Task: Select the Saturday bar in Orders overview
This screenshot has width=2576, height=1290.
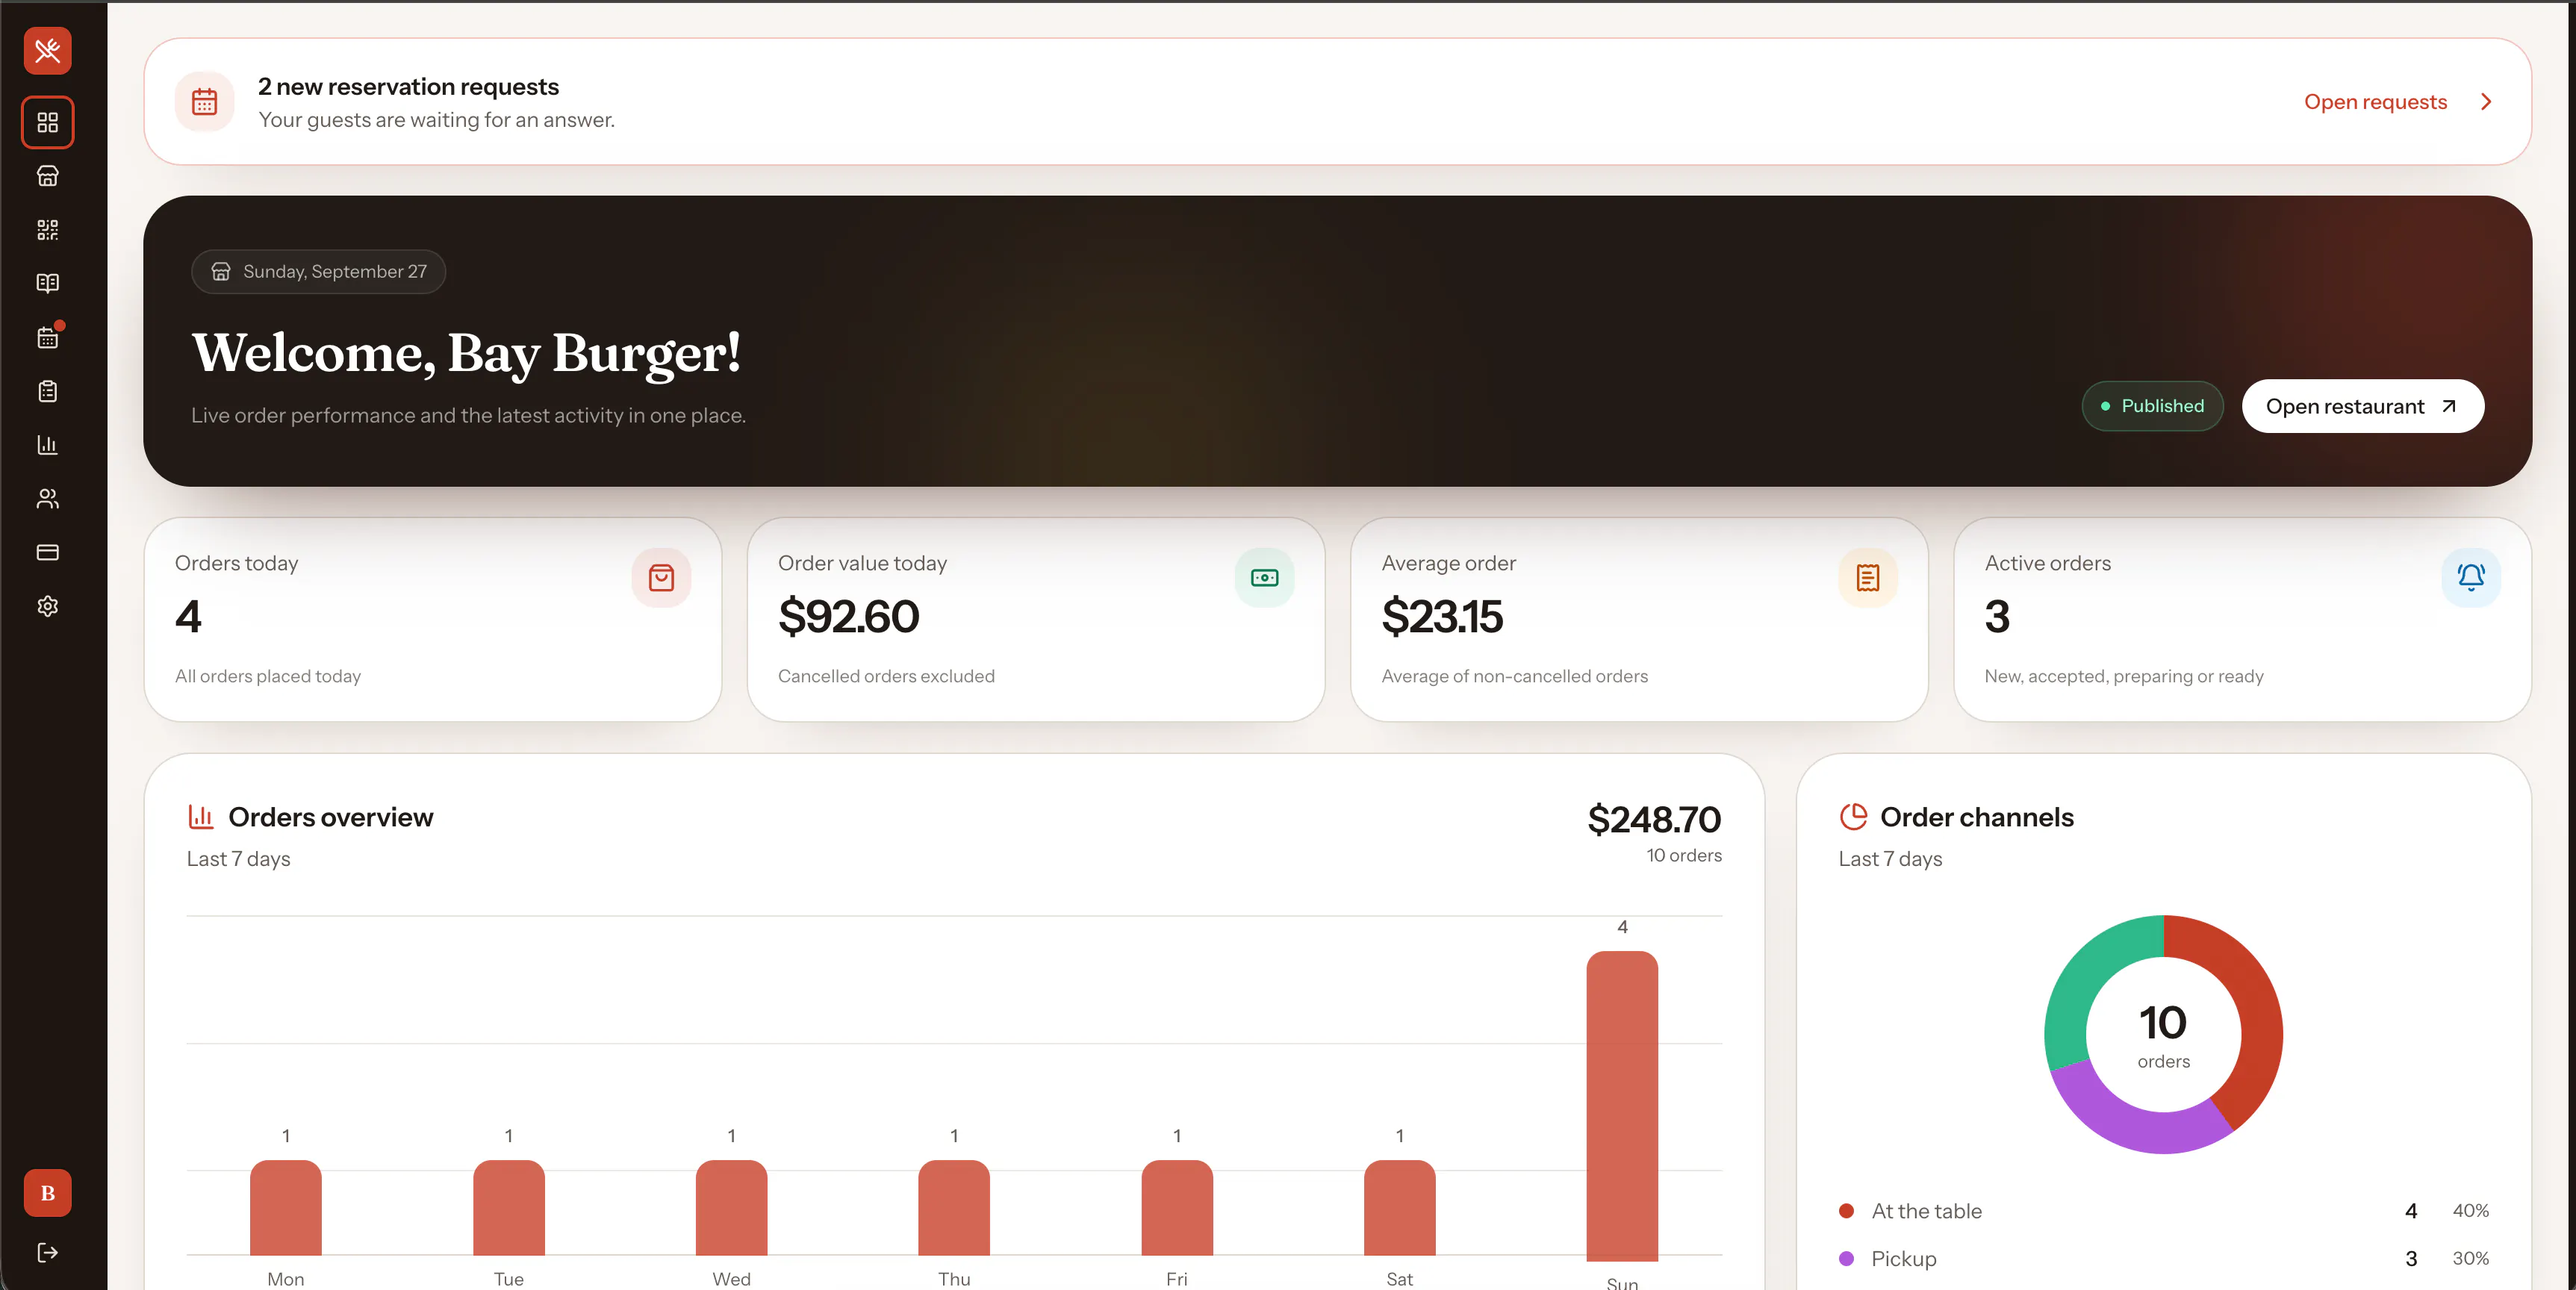Action: [1399, 1208]
